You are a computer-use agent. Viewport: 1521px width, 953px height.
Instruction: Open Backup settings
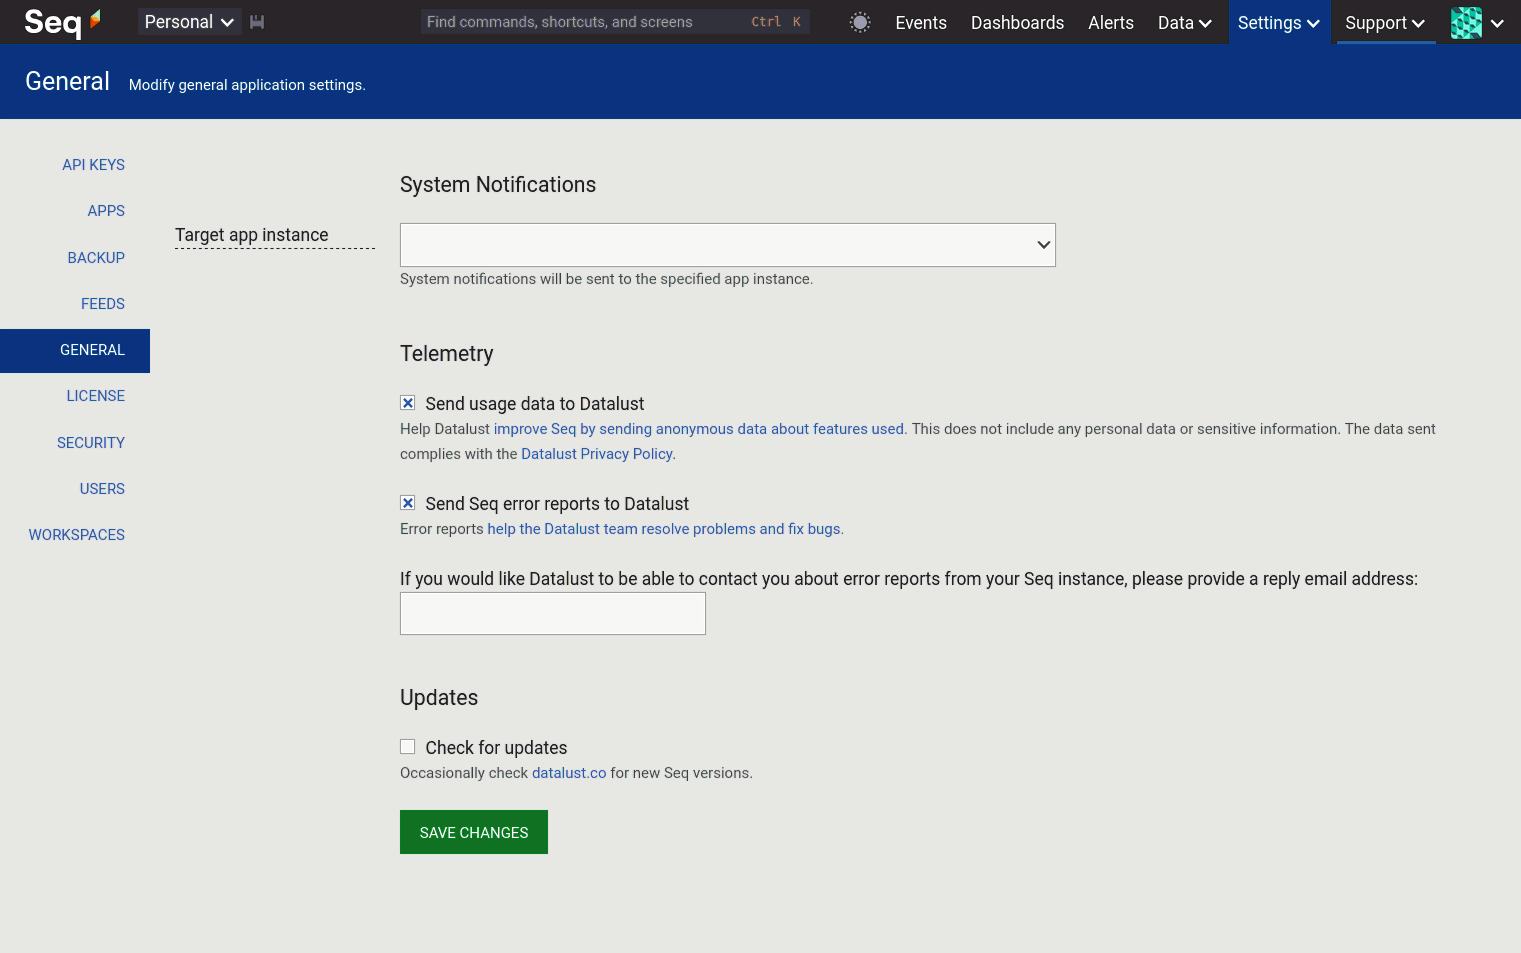tap(96, 258)
